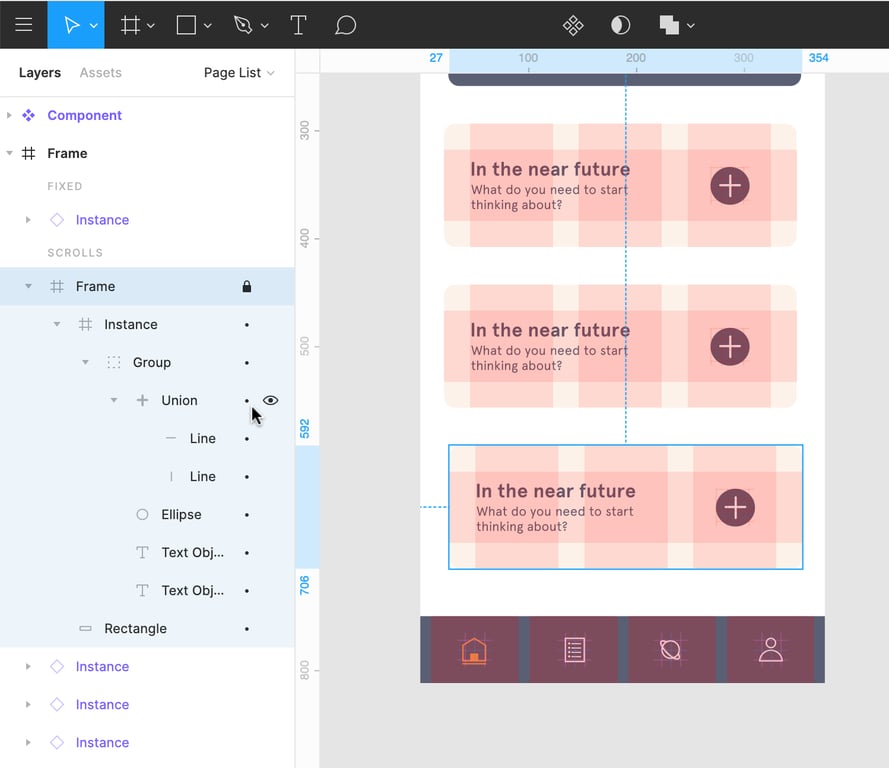Switch to the Layers tab

click(40, 73)
